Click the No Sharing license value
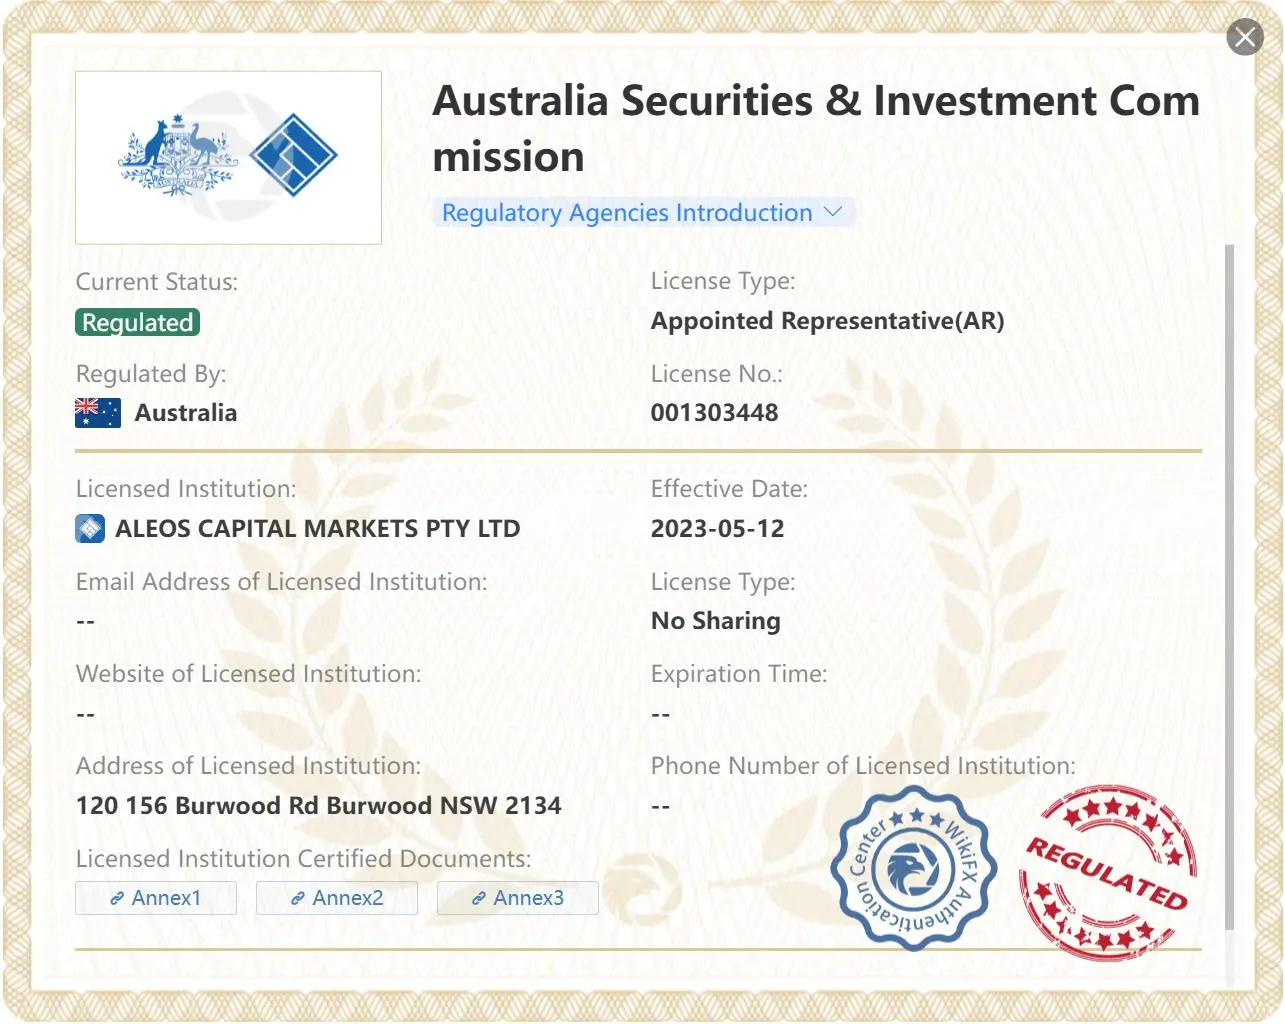This screenshot has width=1285, height=1024. (716, 621)
